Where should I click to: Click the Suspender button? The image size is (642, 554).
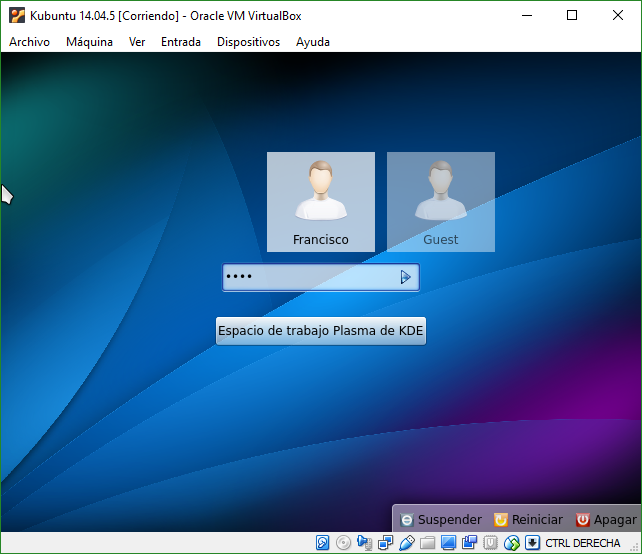[x=441, y=520]
